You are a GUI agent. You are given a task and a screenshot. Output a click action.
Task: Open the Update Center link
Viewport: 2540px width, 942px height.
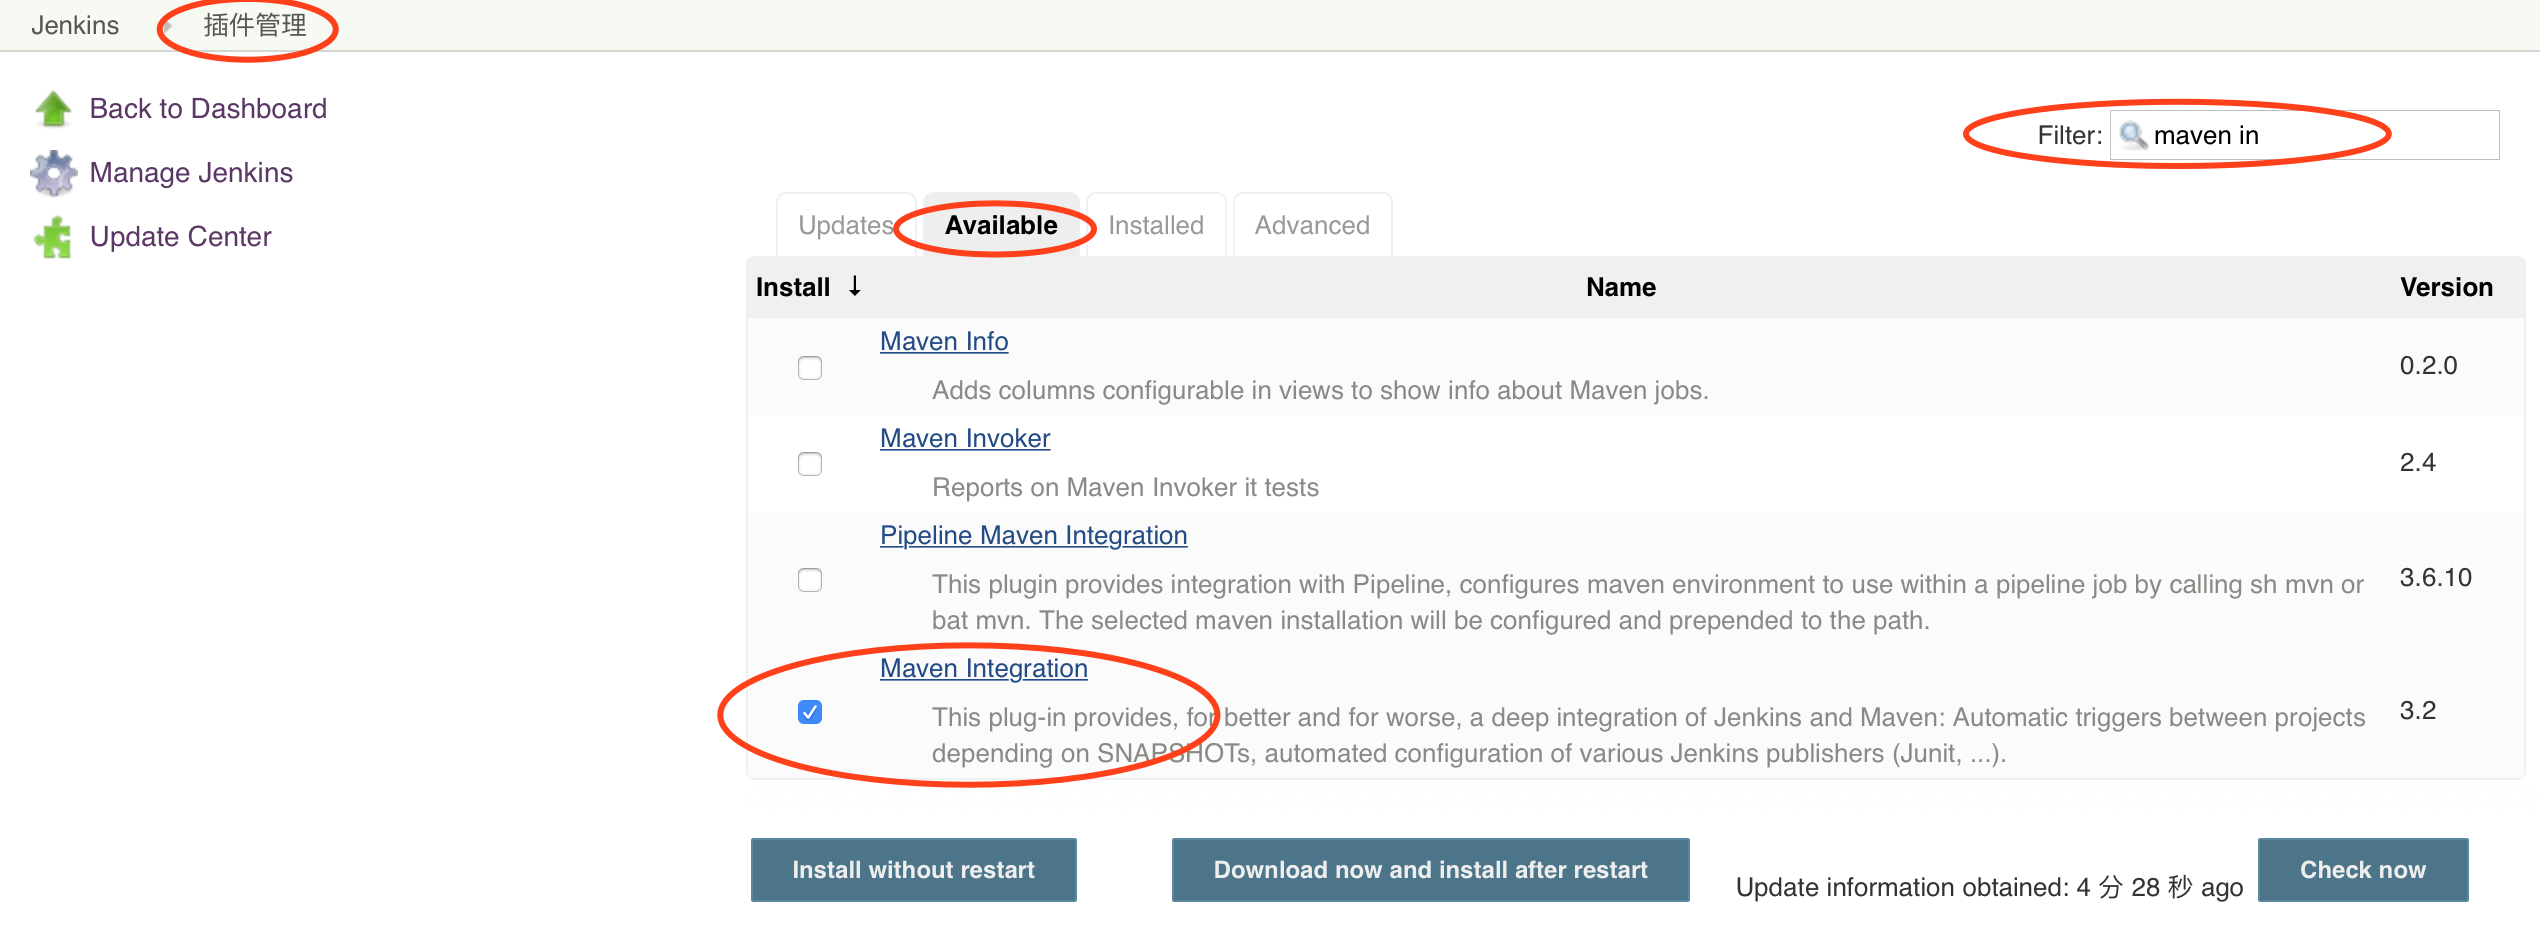pos(180,236)
